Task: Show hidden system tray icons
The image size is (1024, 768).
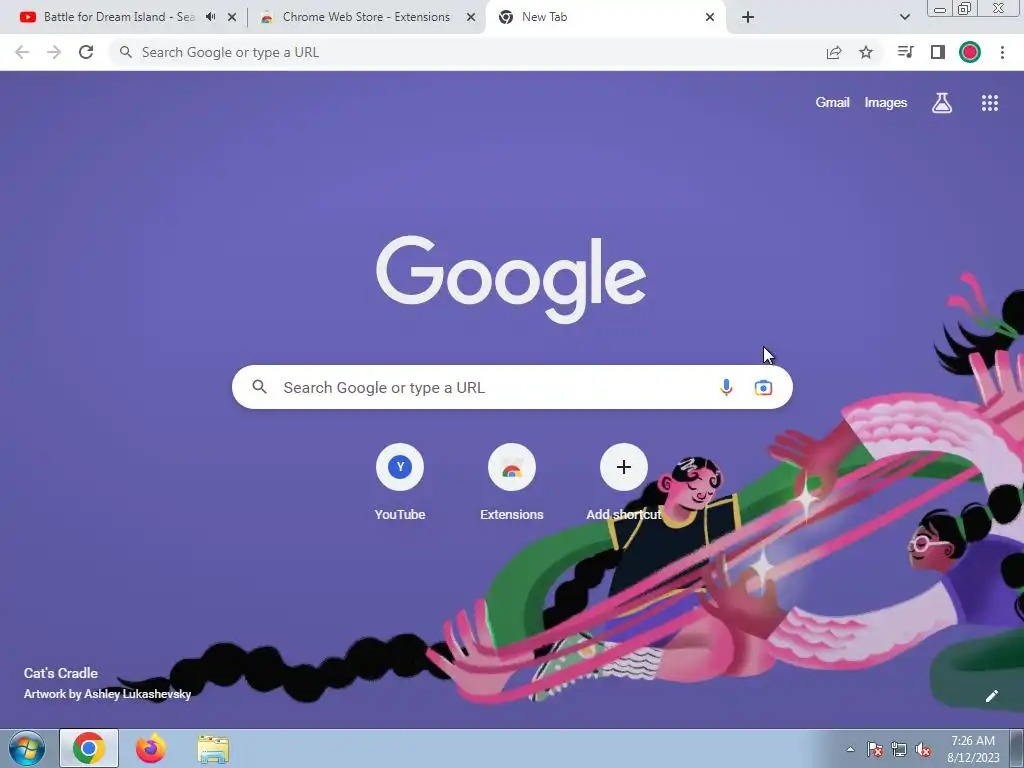Action: click(850, 749)
